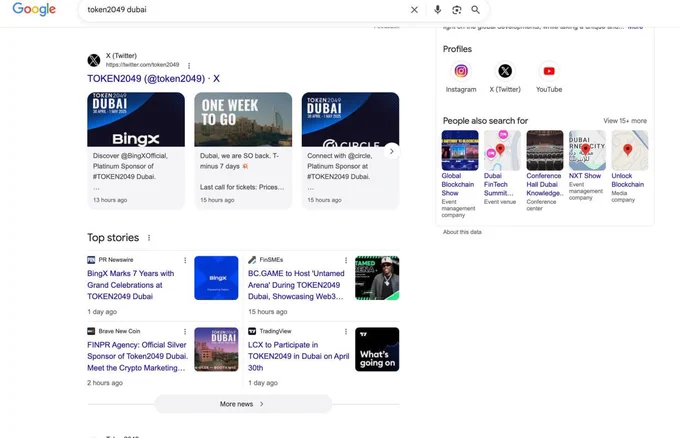Open options for TradingView story
This screenshot has width=680, height=438.
(x=346, y=332)
